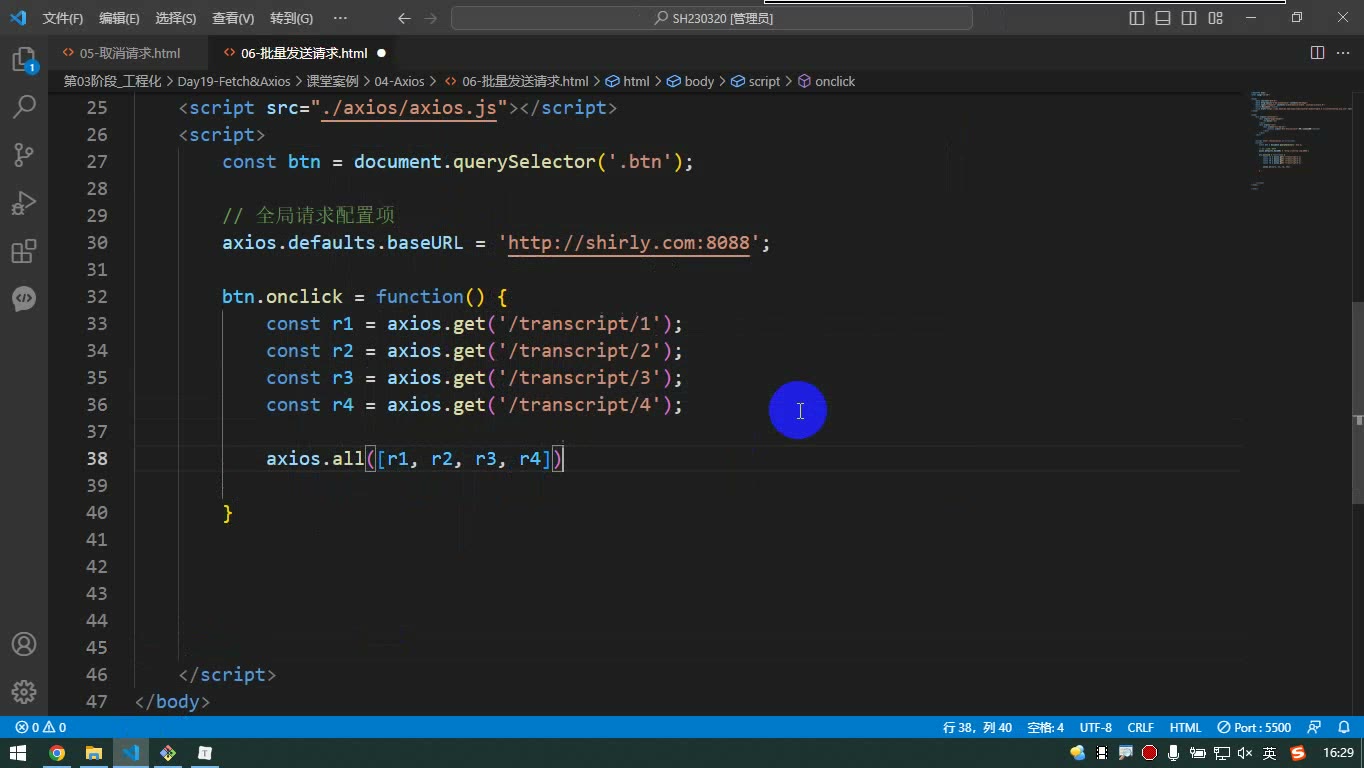
Task: Open the Accounts icon in activity bar
Action: click(24, 644)
